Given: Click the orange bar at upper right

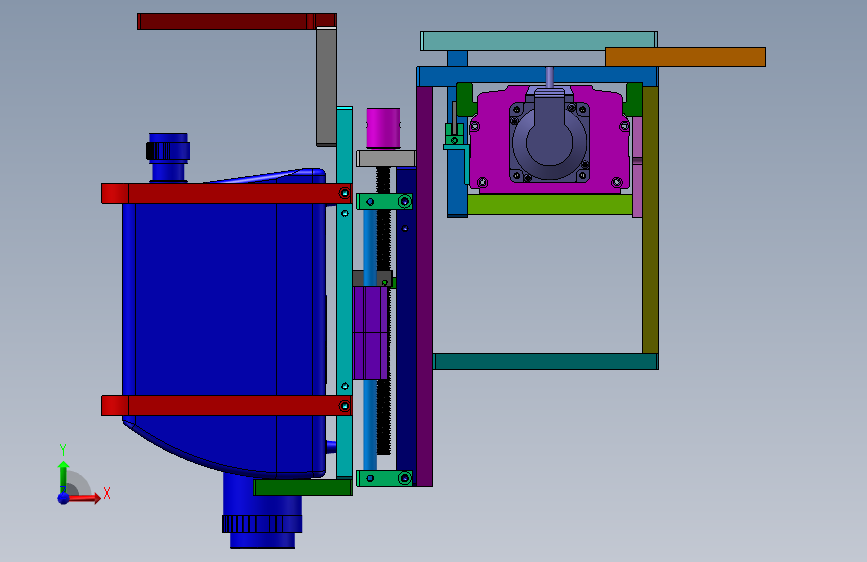Looking at the screenshot, I should 685,57.
